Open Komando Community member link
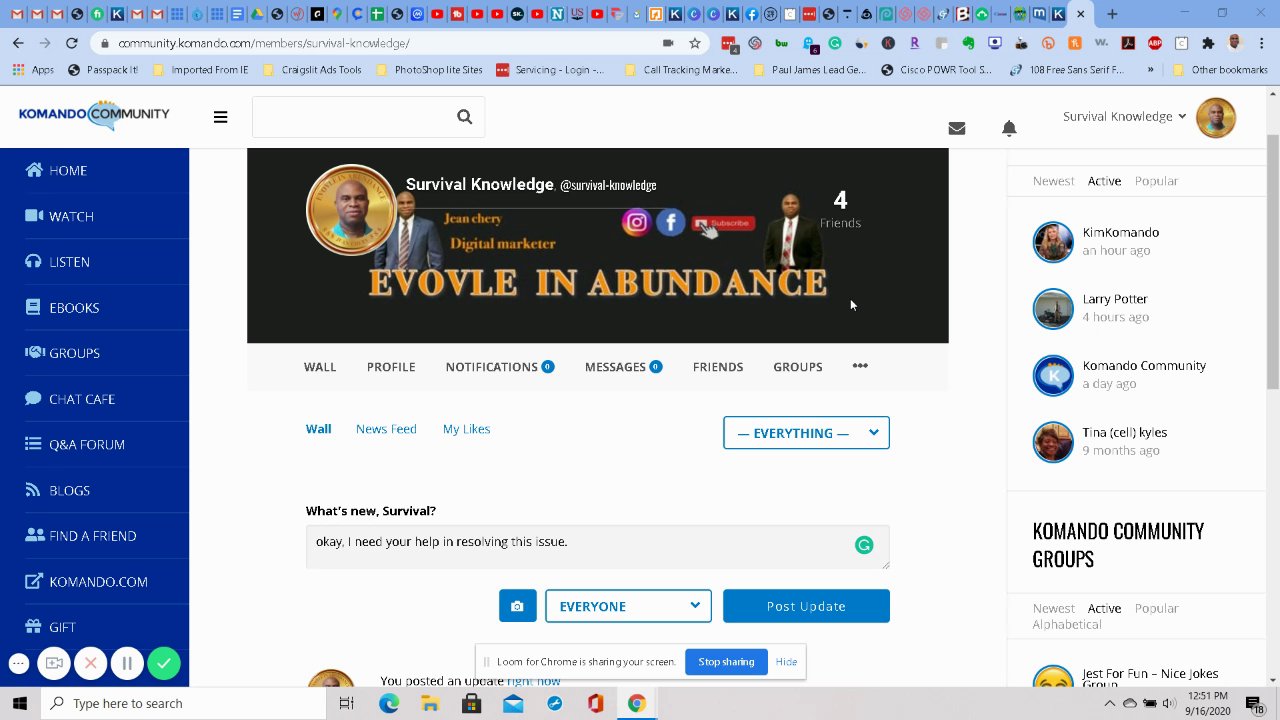Screen dimensions: 1280x720 (1144, 366)
